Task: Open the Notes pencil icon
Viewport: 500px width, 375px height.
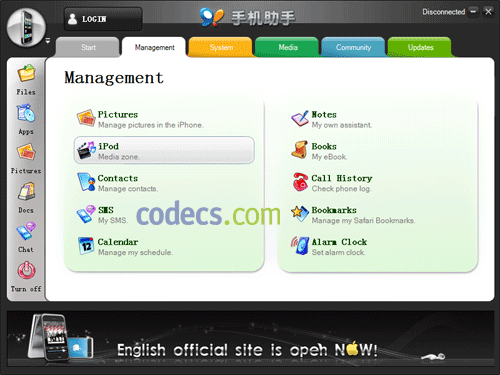Action: [x=300, y=119]
